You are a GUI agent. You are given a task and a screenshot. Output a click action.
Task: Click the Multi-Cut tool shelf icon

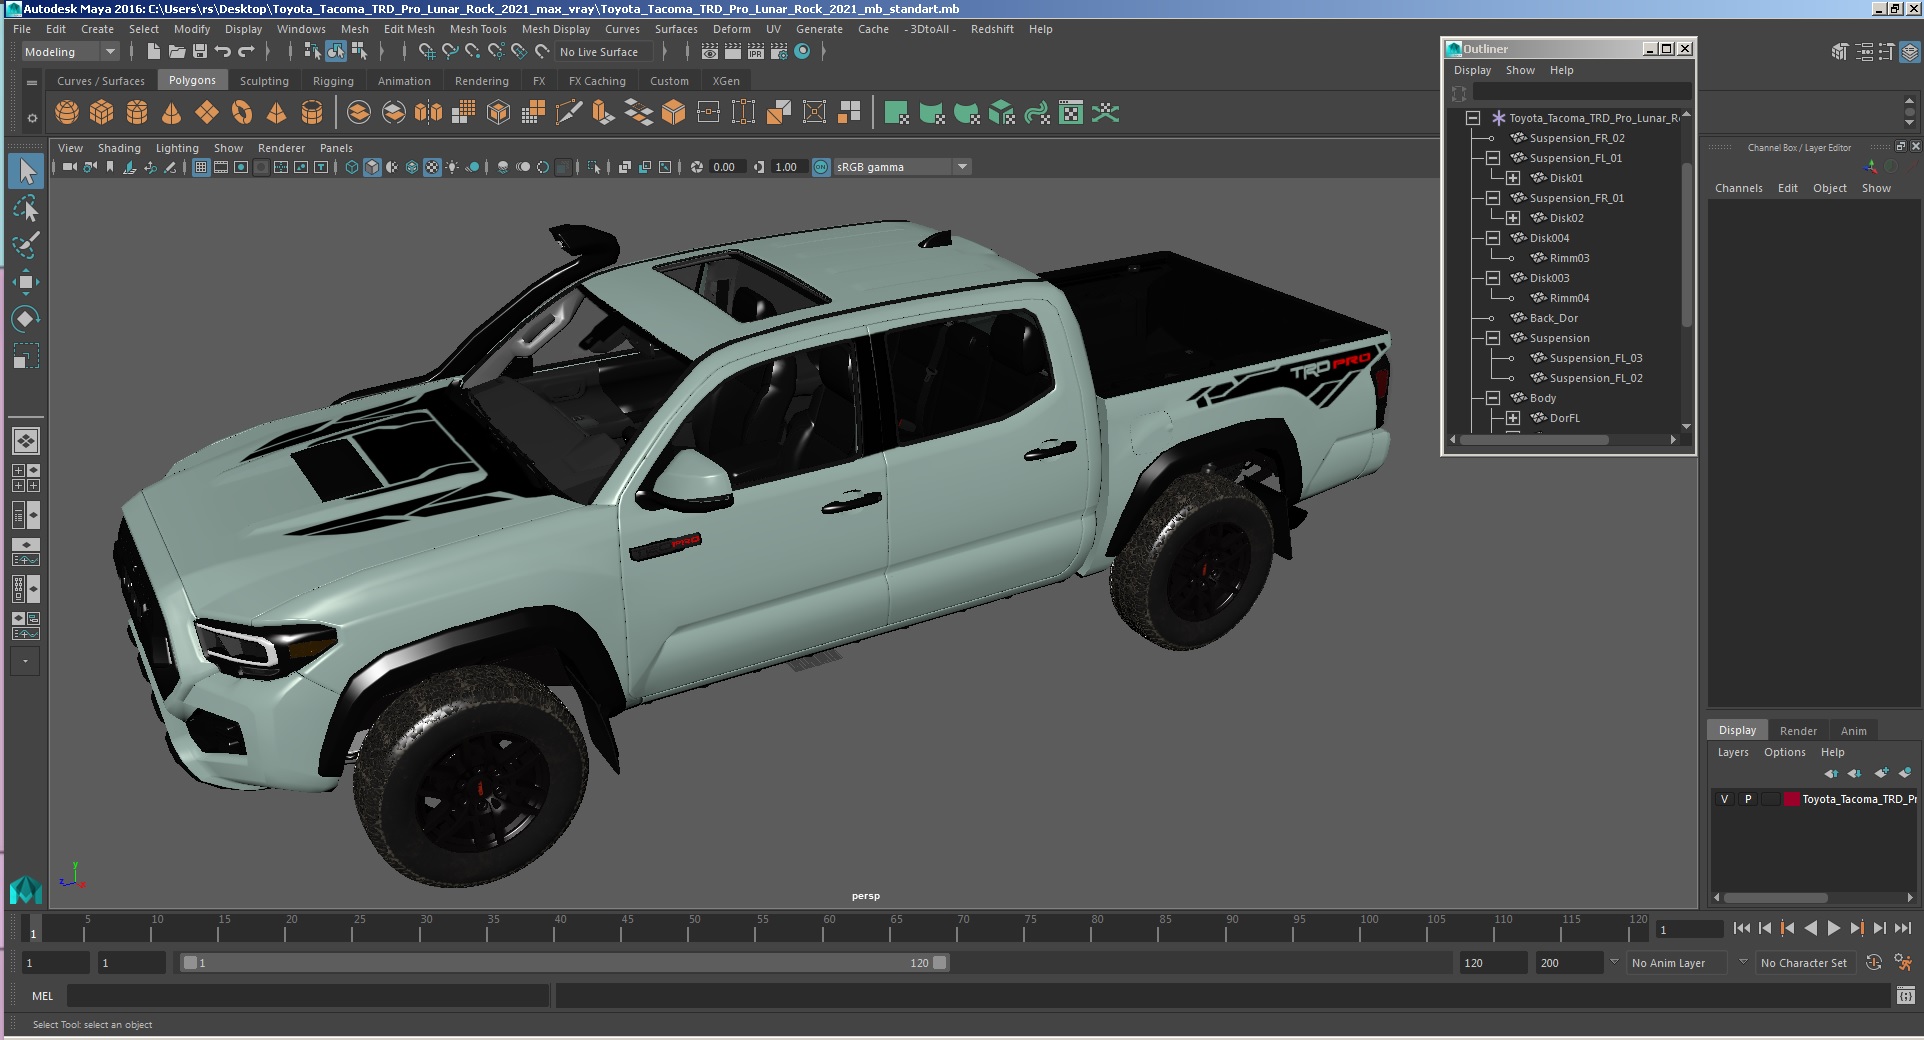568,113
